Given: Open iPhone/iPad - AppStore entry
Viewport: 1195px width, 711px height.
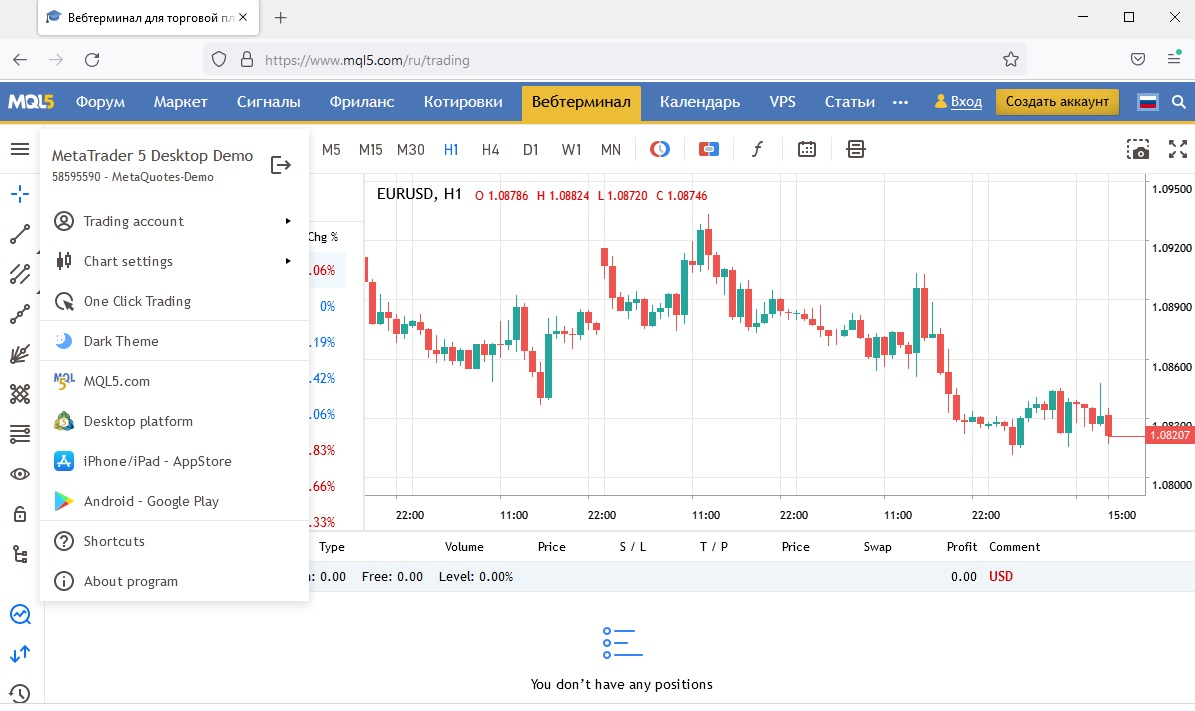Looking at the screenshot, I should tap(175, 461).
